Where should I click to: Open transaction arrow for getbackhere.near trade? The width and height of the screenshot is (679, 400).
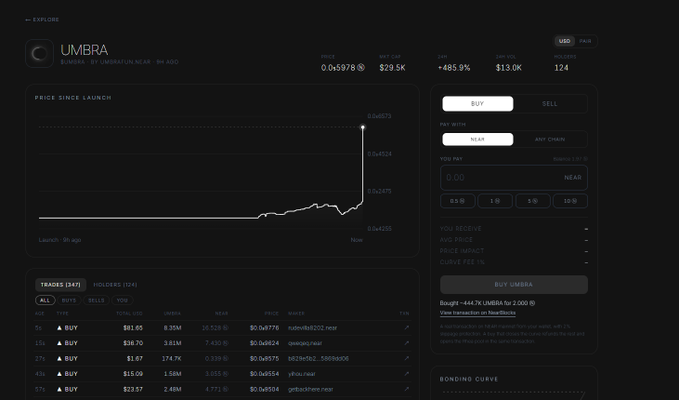[x=406, y=389]
